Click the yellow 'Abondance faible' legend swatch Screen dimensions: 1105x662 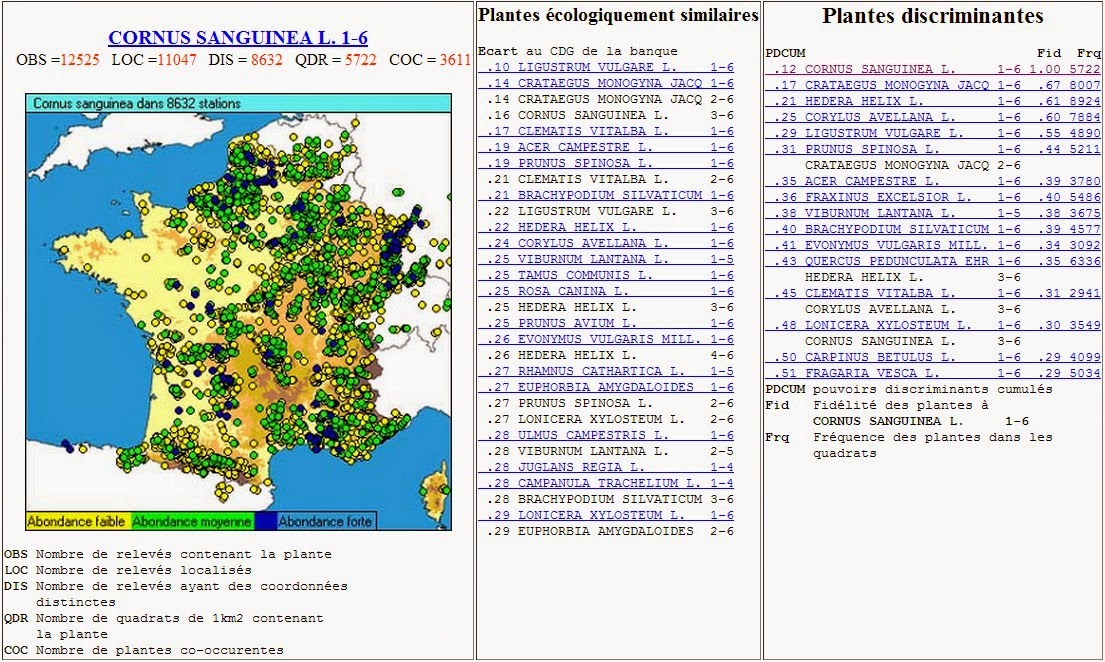[78, 522]
